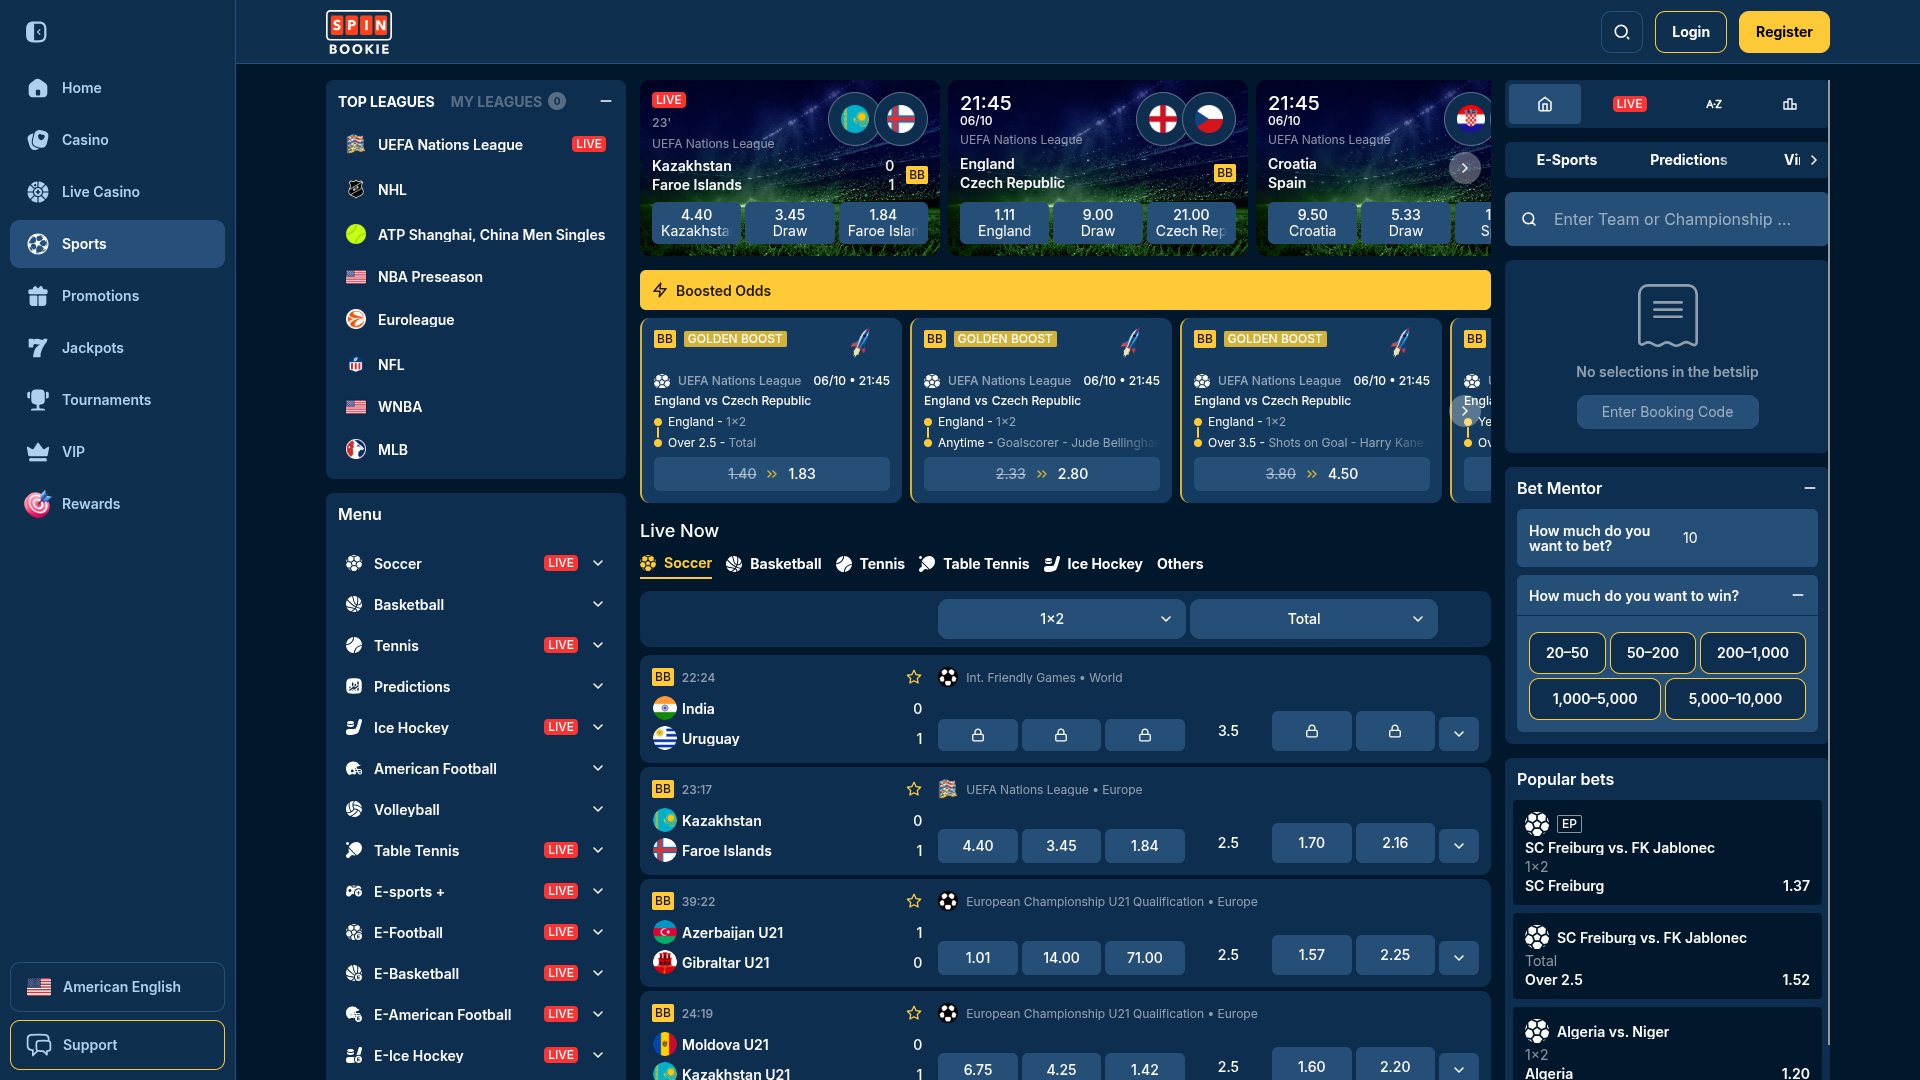Favorite the Kazakhstan vs Faroe Islands star
Viewport: 1920px width, 1080px height.
(914, 789)
